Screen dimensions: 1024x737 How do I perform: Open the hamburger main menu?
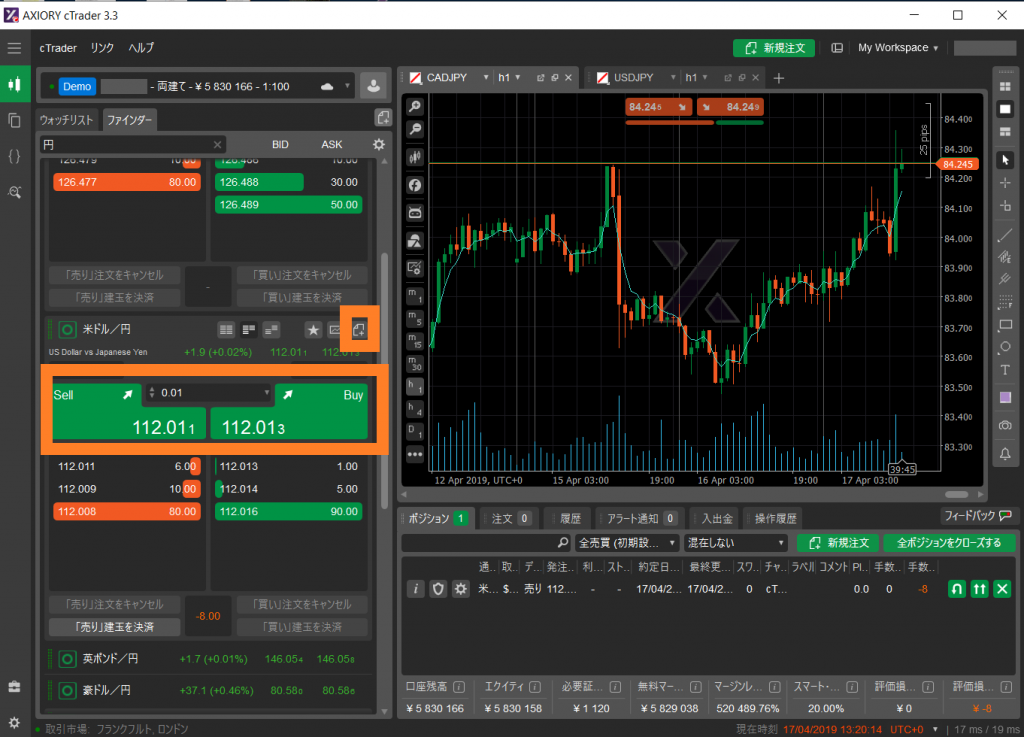pos(14,48)
